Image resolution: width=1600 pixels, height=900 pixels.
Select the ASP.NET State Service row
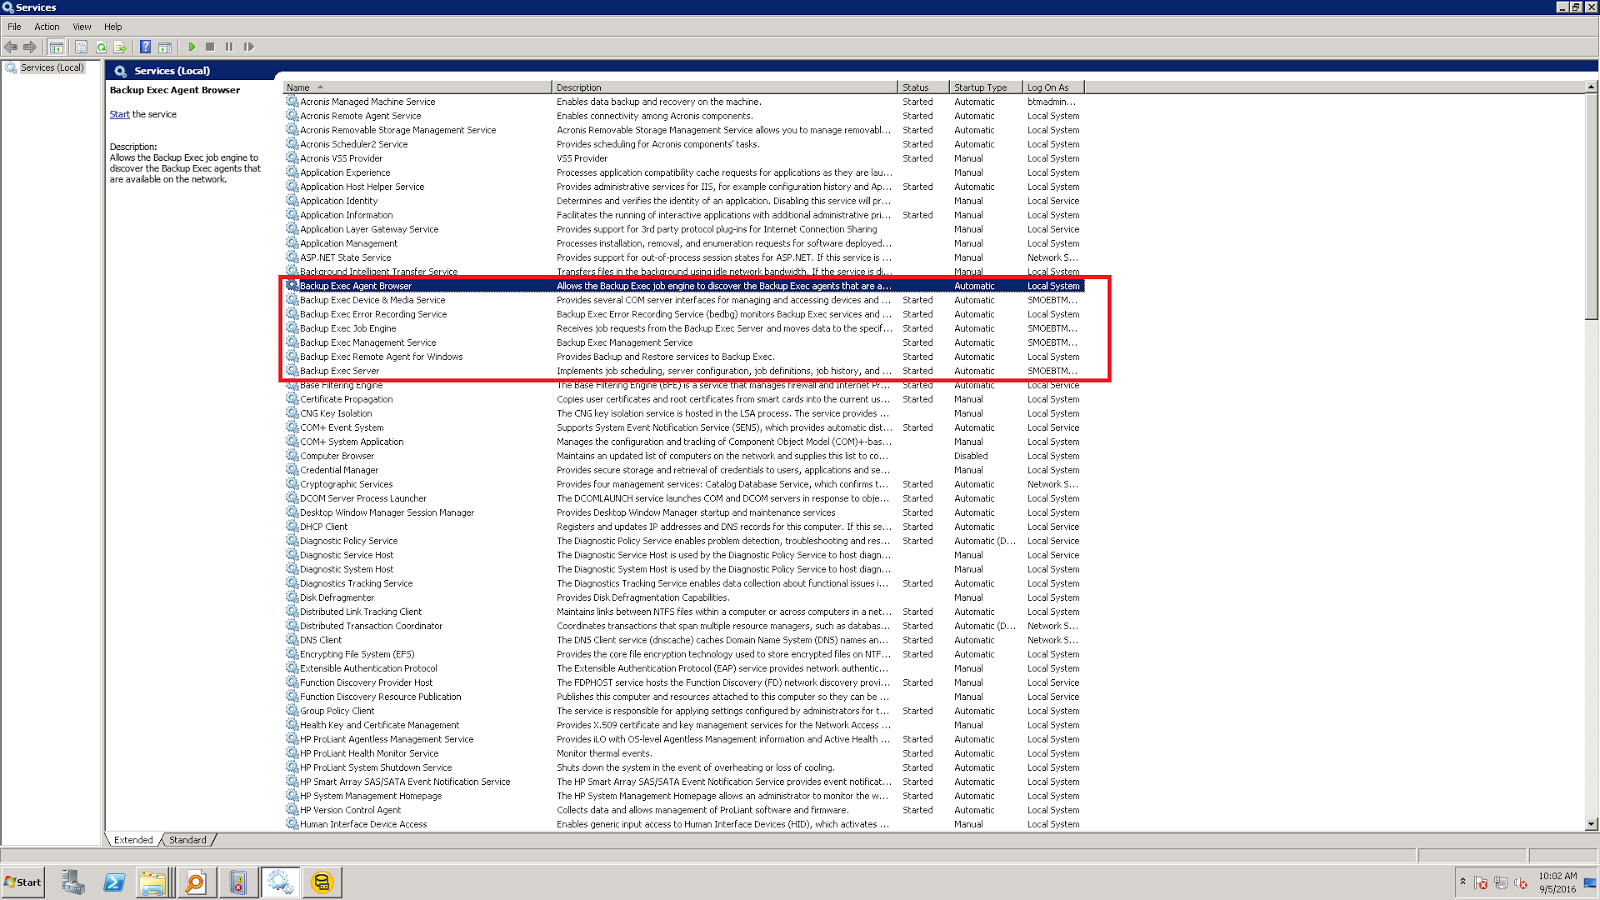click(684, 258)
